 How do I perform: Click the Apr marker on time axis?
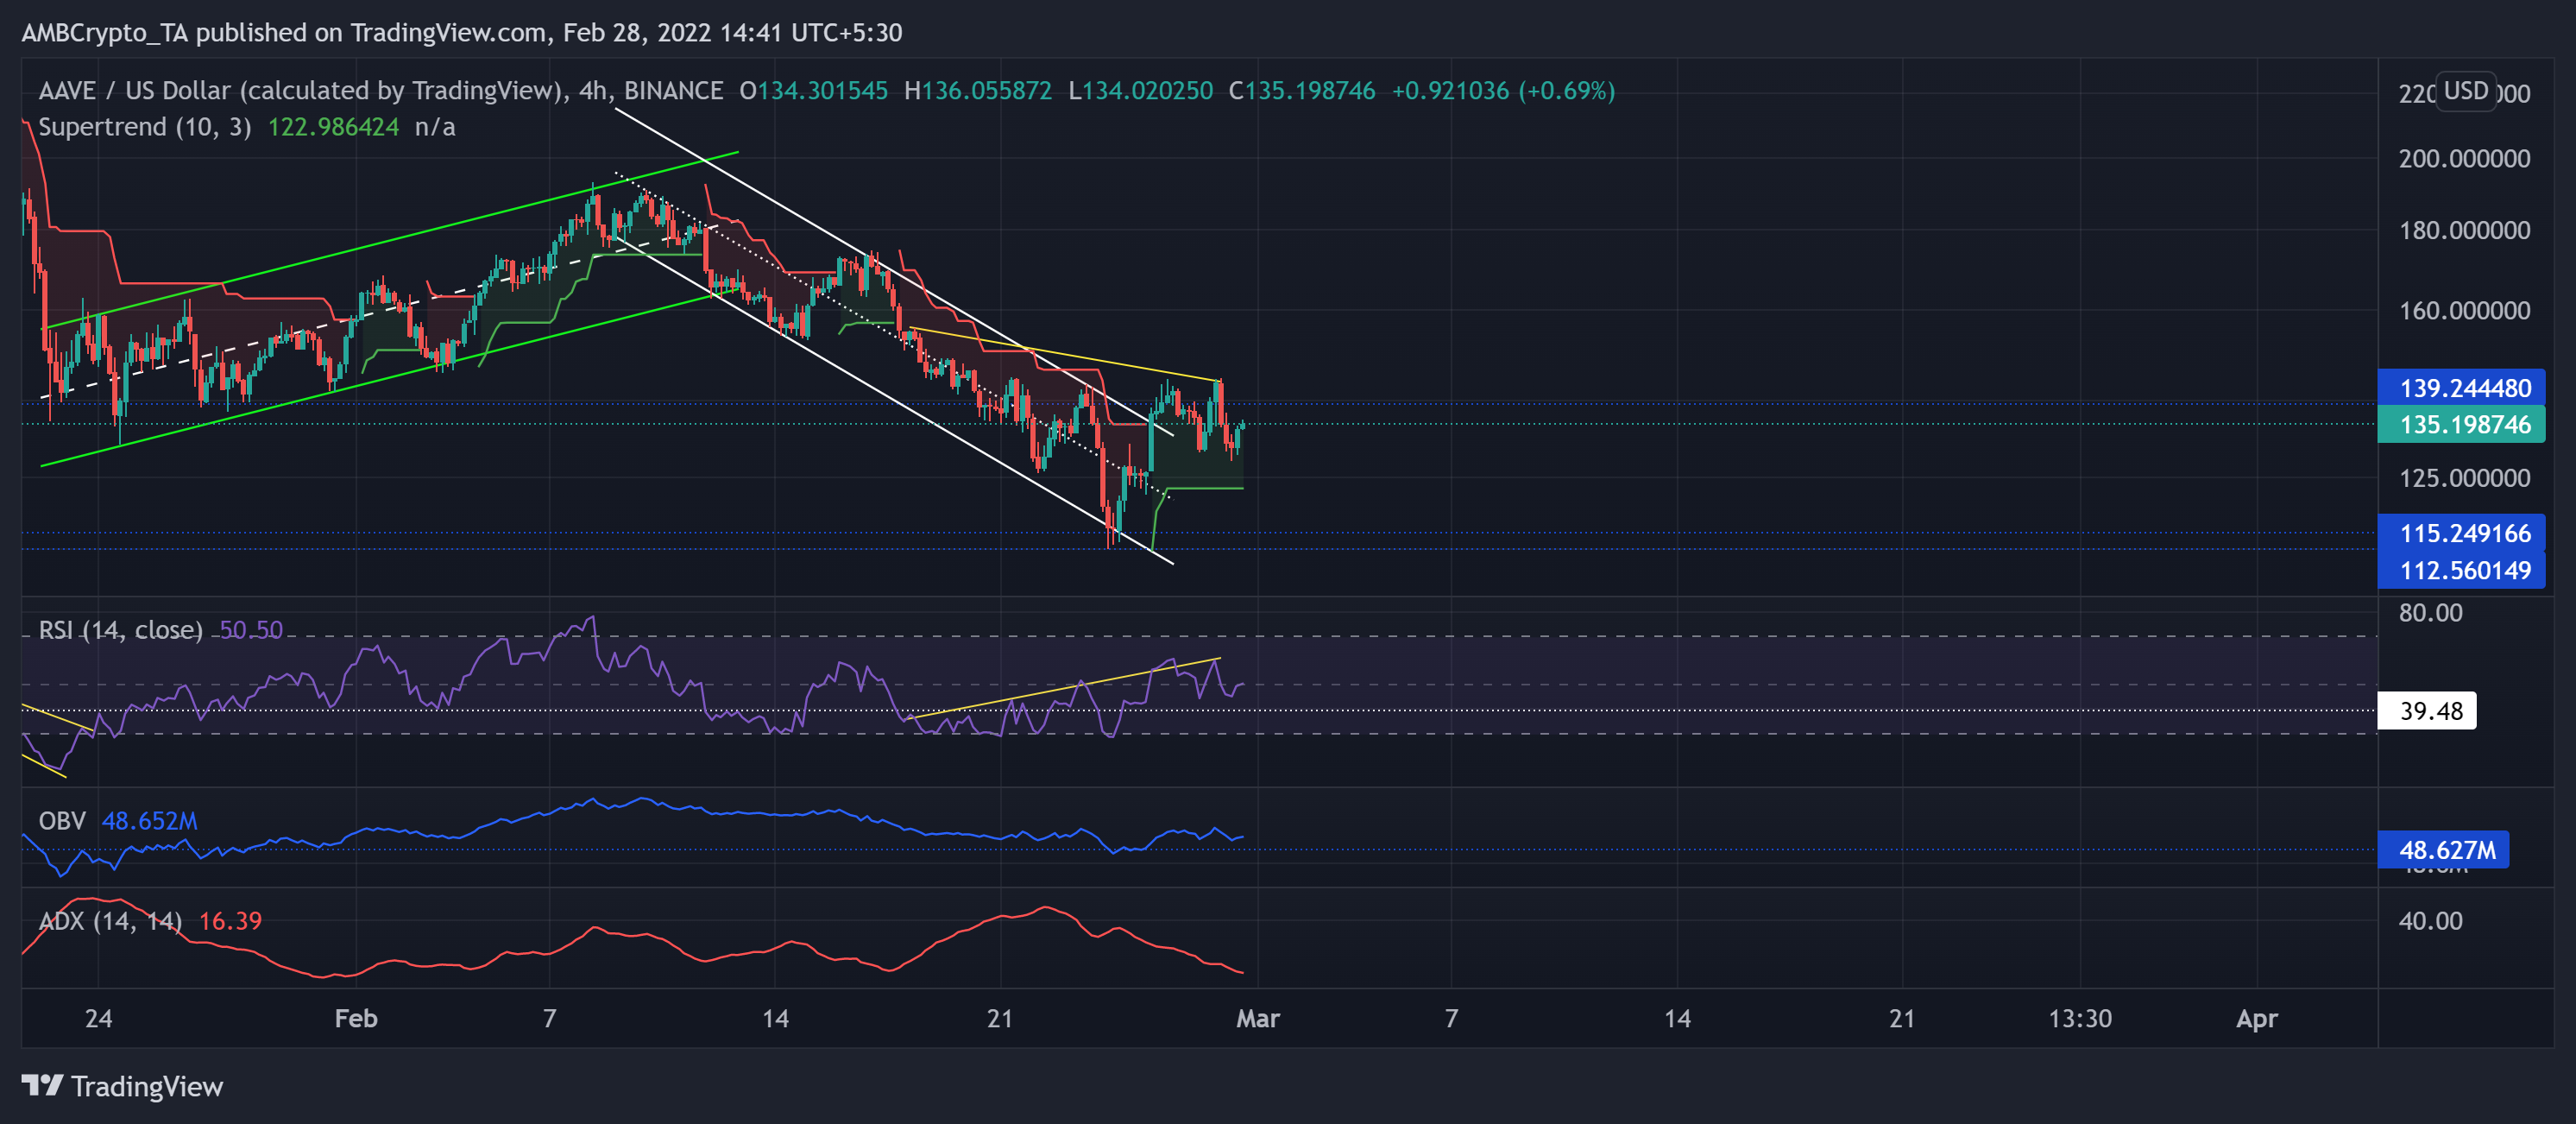[x=2256, y=1018]
